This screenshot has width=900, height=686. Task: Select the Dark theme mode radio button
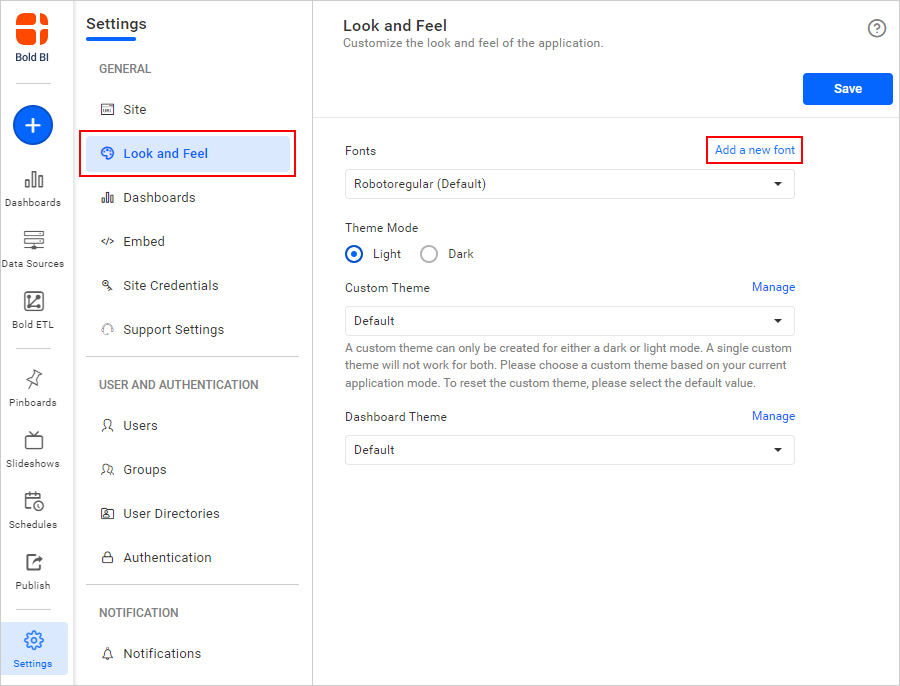click(x=429, y=254)
